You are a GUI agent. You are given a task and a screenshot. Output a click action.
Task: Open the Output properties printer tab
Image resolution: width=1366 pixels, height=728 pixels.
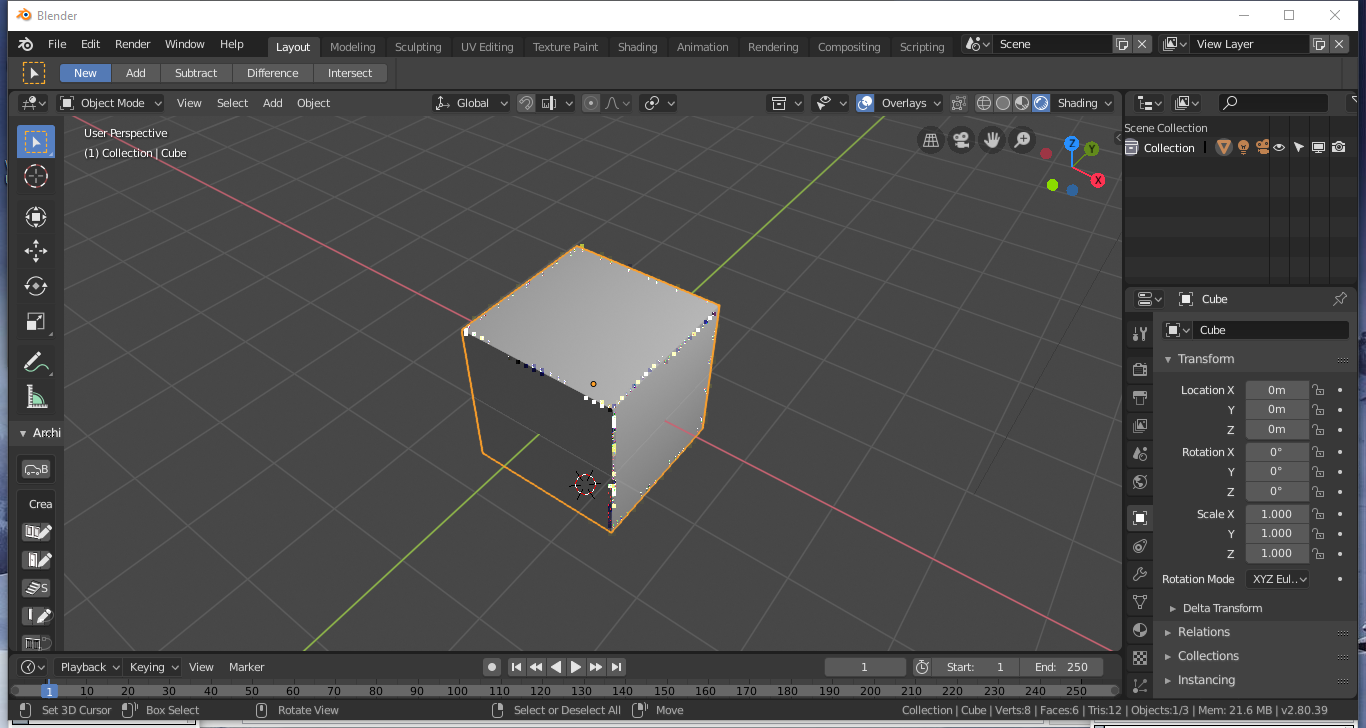(x=1140, y=397)
